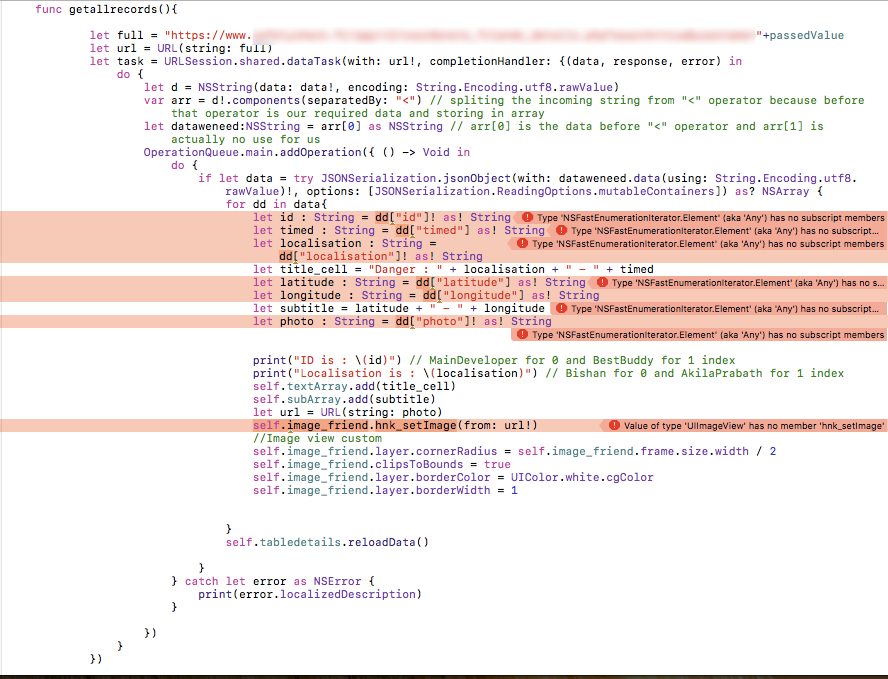
Task: Click the 'for dd in data{' loop line
Action: (276, 204)
